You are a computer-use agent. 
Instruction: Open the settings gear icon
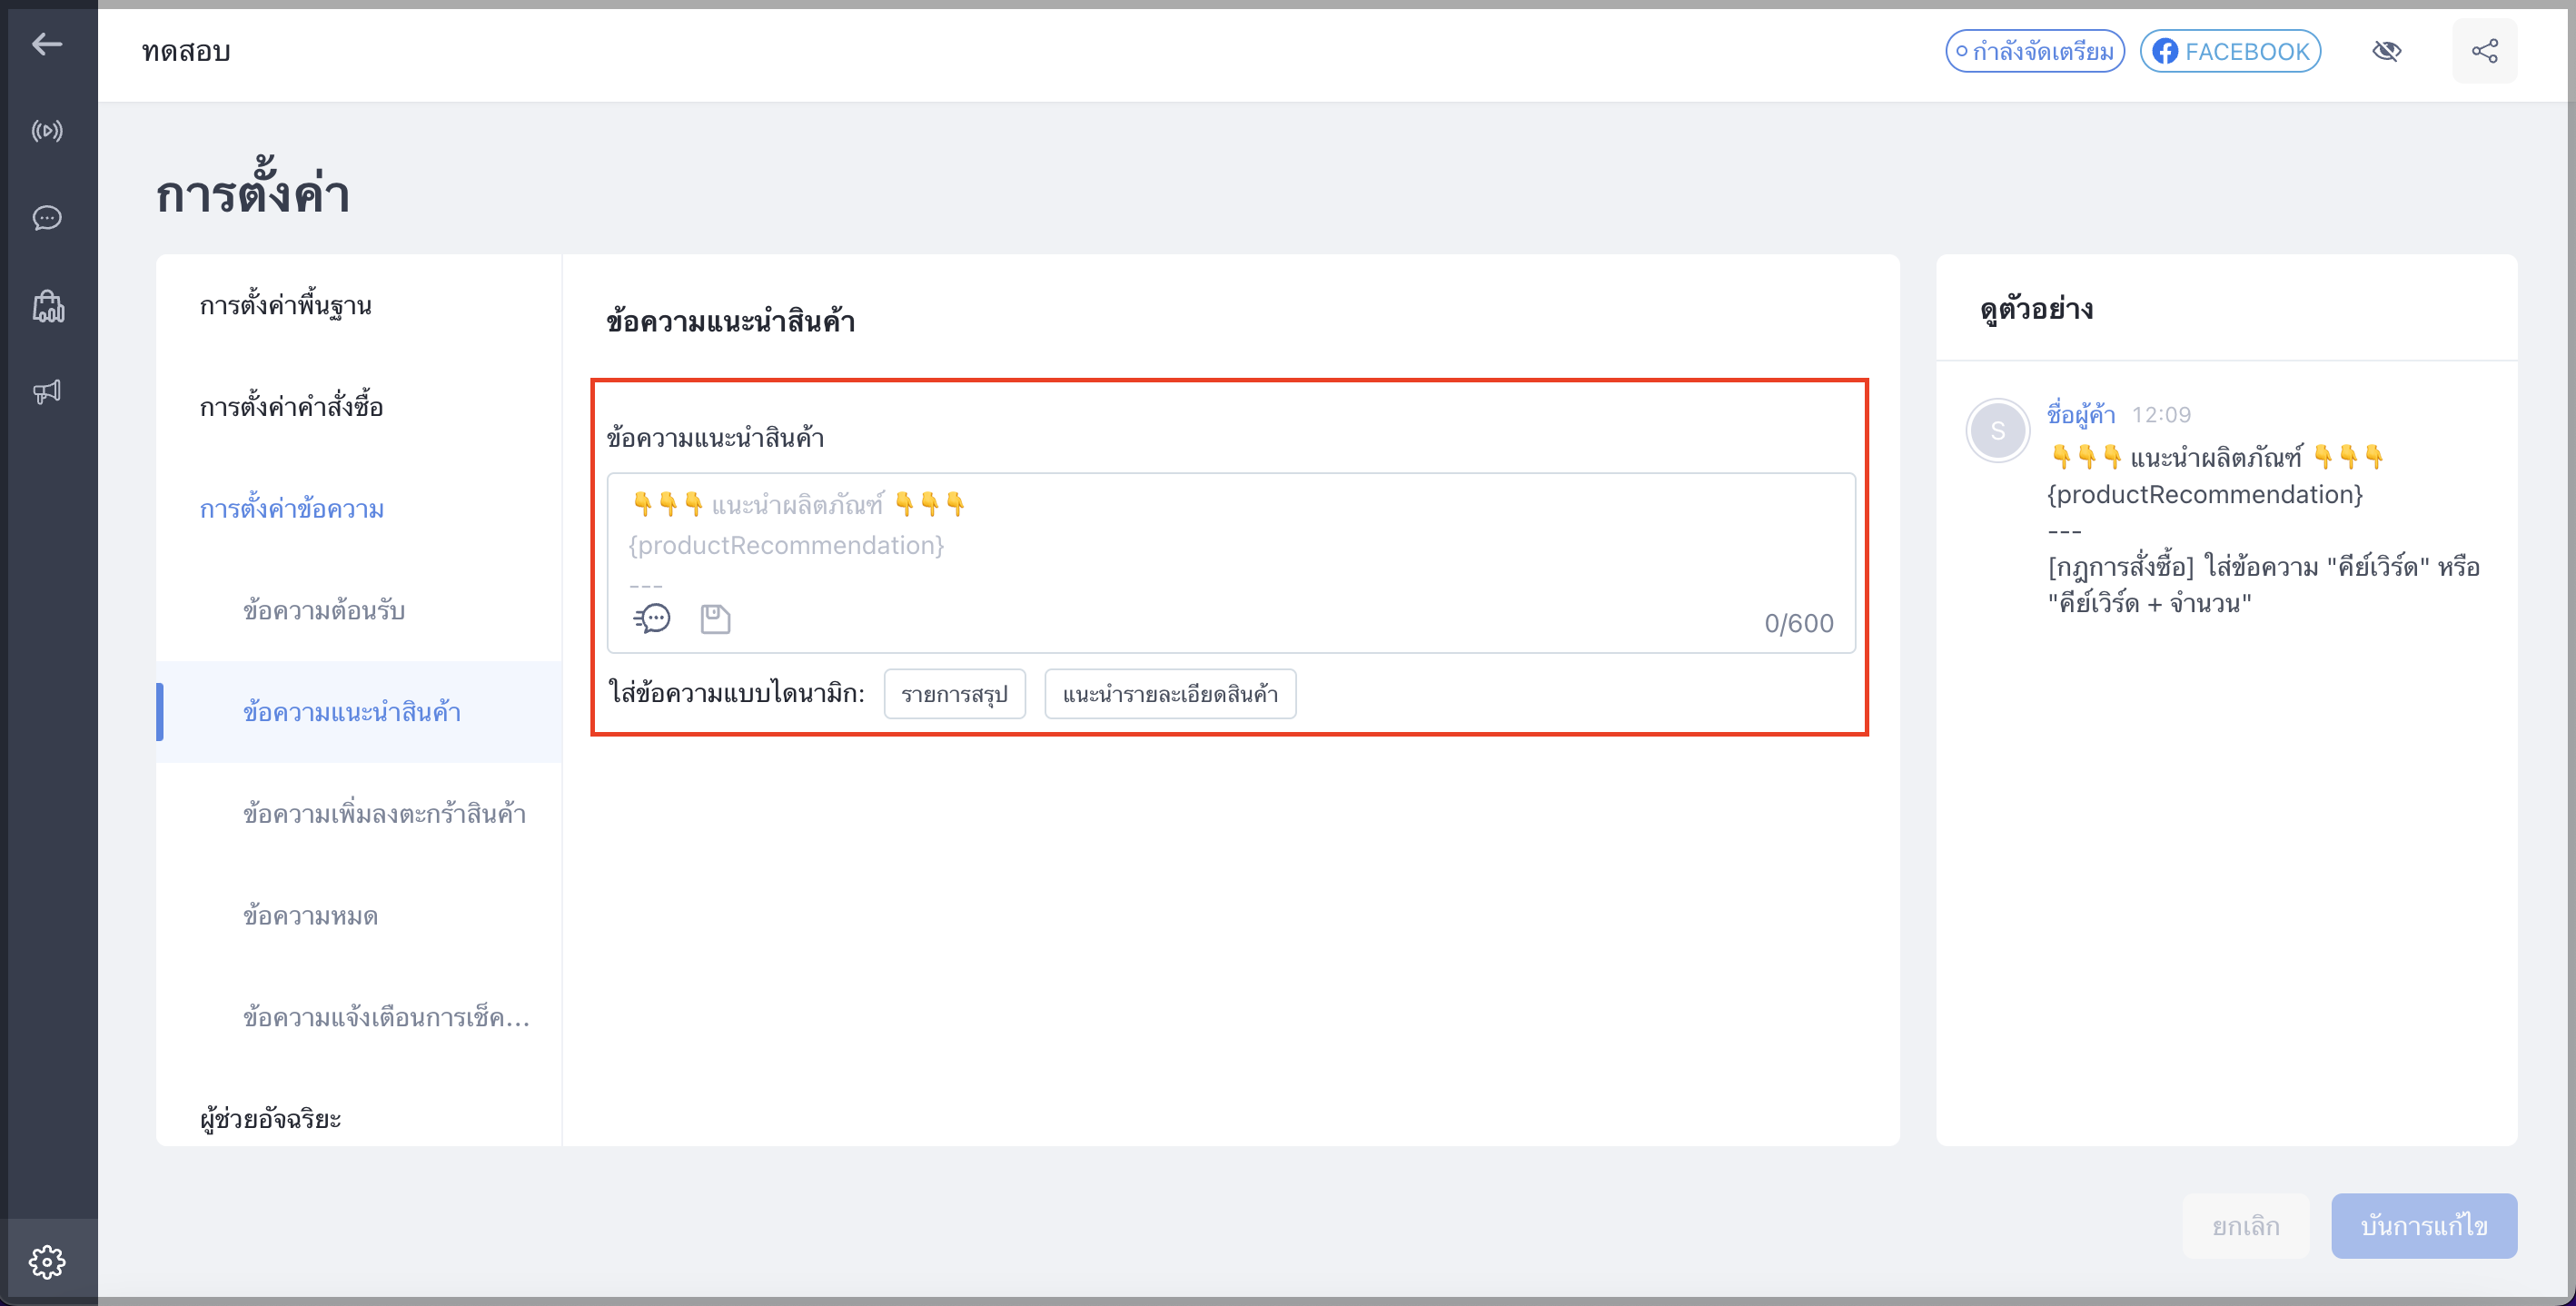click(x=47, y=1262)
